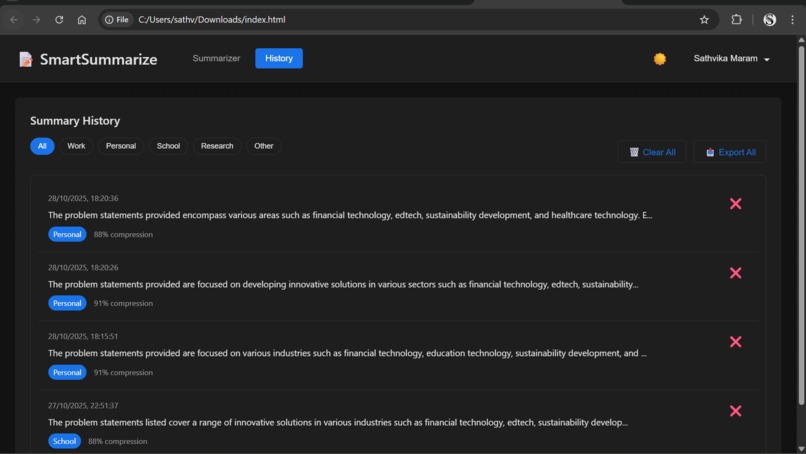Click the scrollbar up arrow
806x454 pixels.
pyautogui.click(x=801, y=40)
